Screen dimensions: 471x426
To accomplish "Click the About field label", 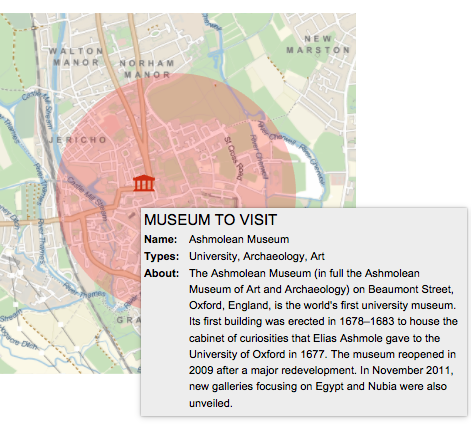I will tap(162, 273).
